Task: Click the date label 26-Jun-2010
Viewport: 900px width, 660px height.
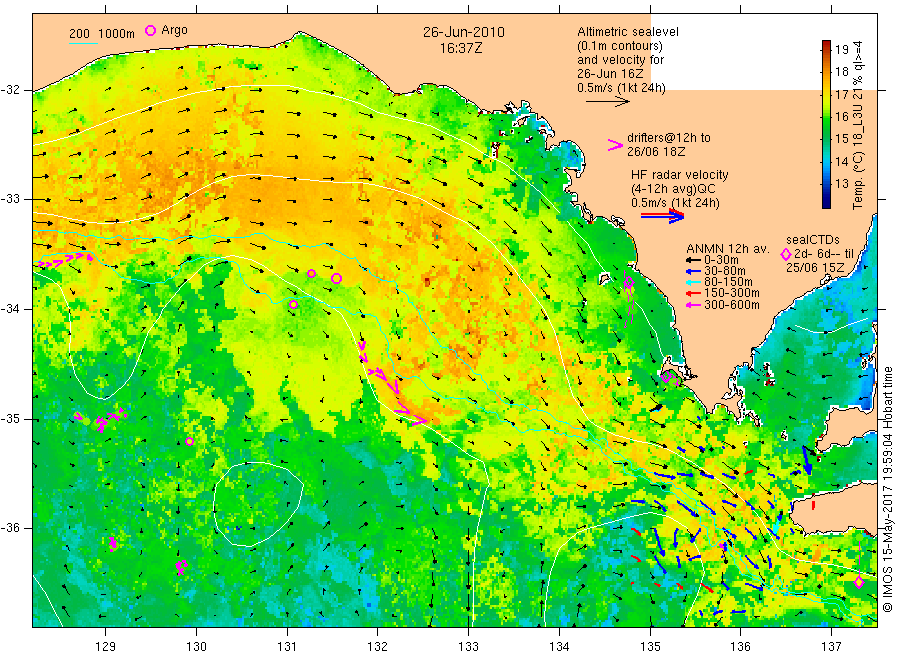Action: (464, 32)
